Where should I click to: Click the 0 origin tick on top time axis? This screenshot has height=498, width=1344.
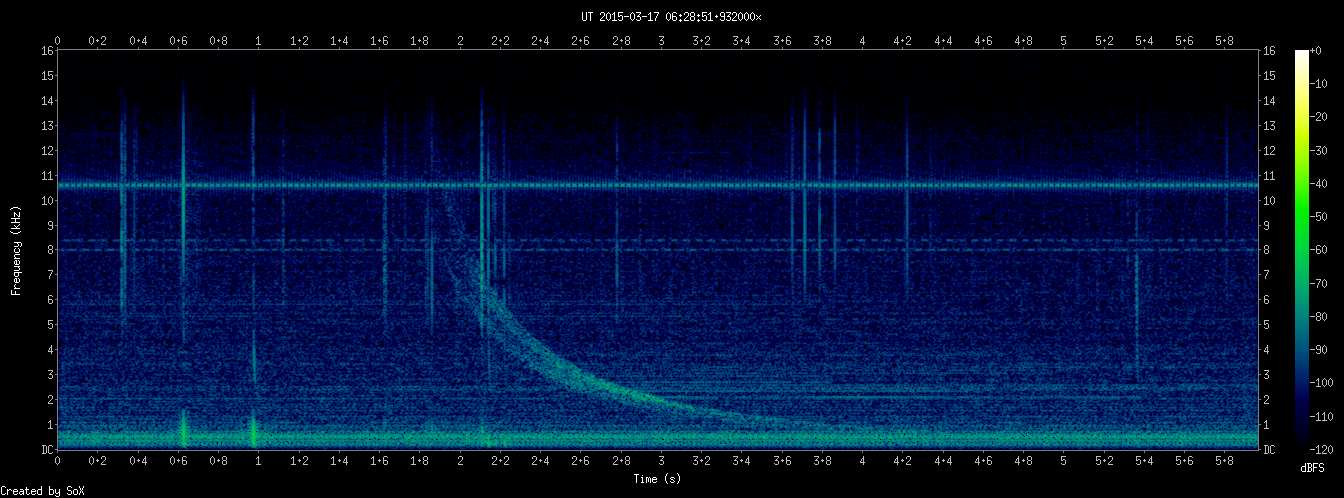tap(58, 41)
